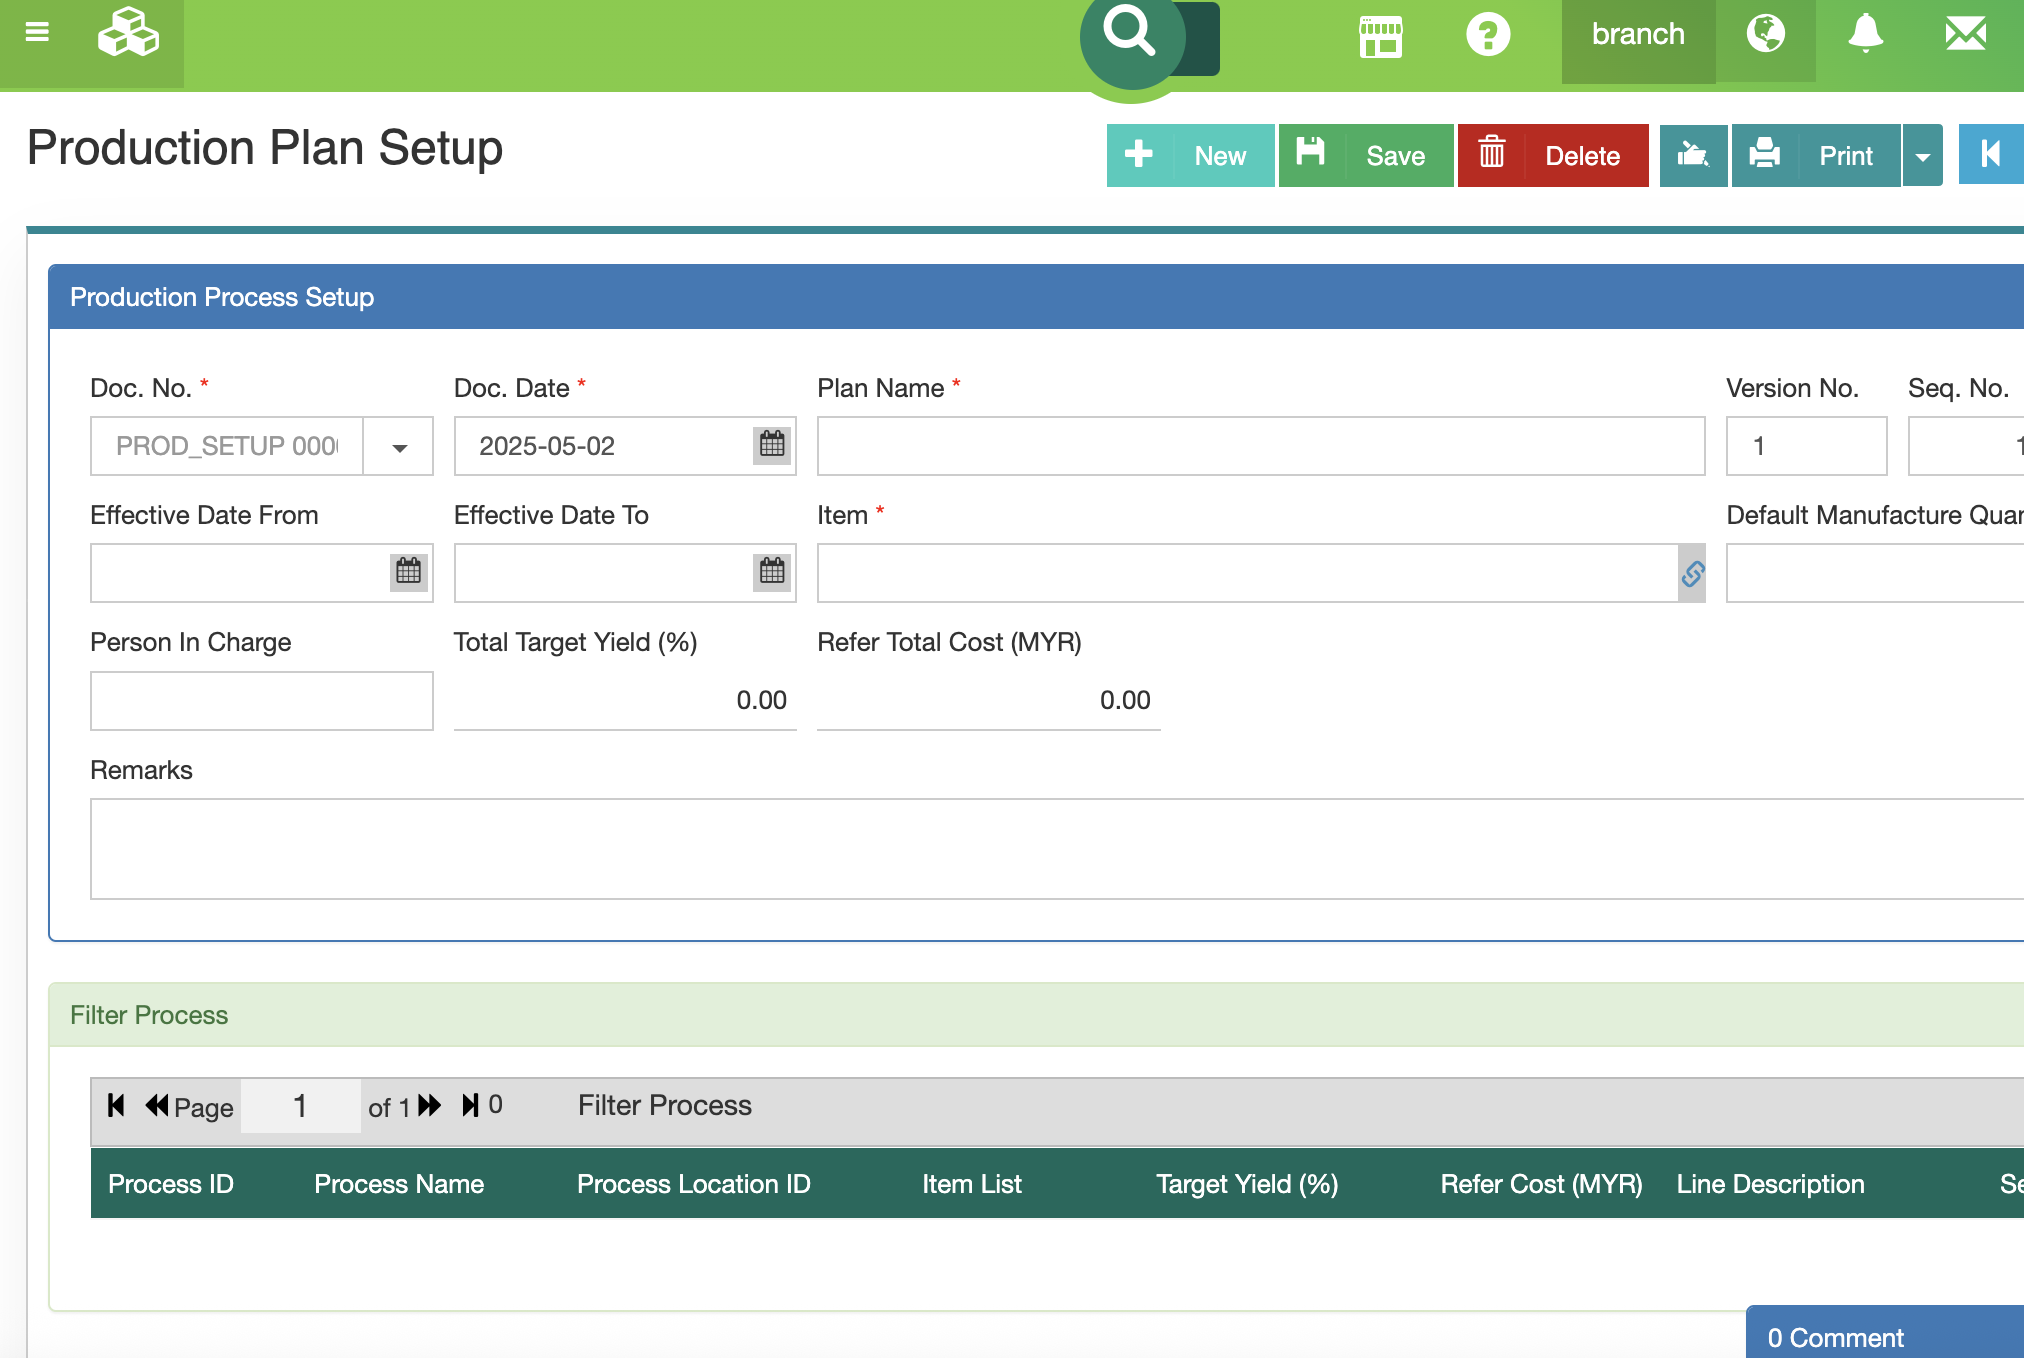Sort by Process ID column
This screenshot has height=1358, width=2024.
click(x=171, y=1184)
